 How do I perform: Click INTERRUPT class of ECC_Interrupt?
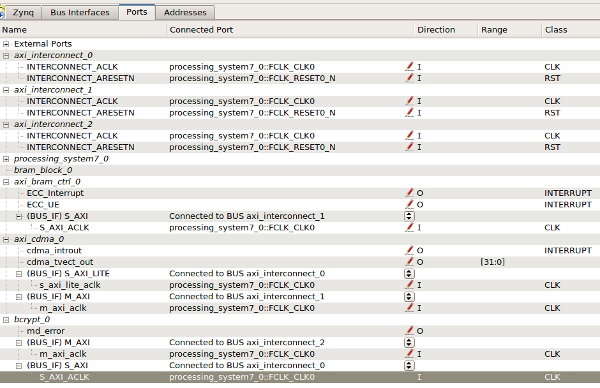pyautogui.click(x=568, y=193)
